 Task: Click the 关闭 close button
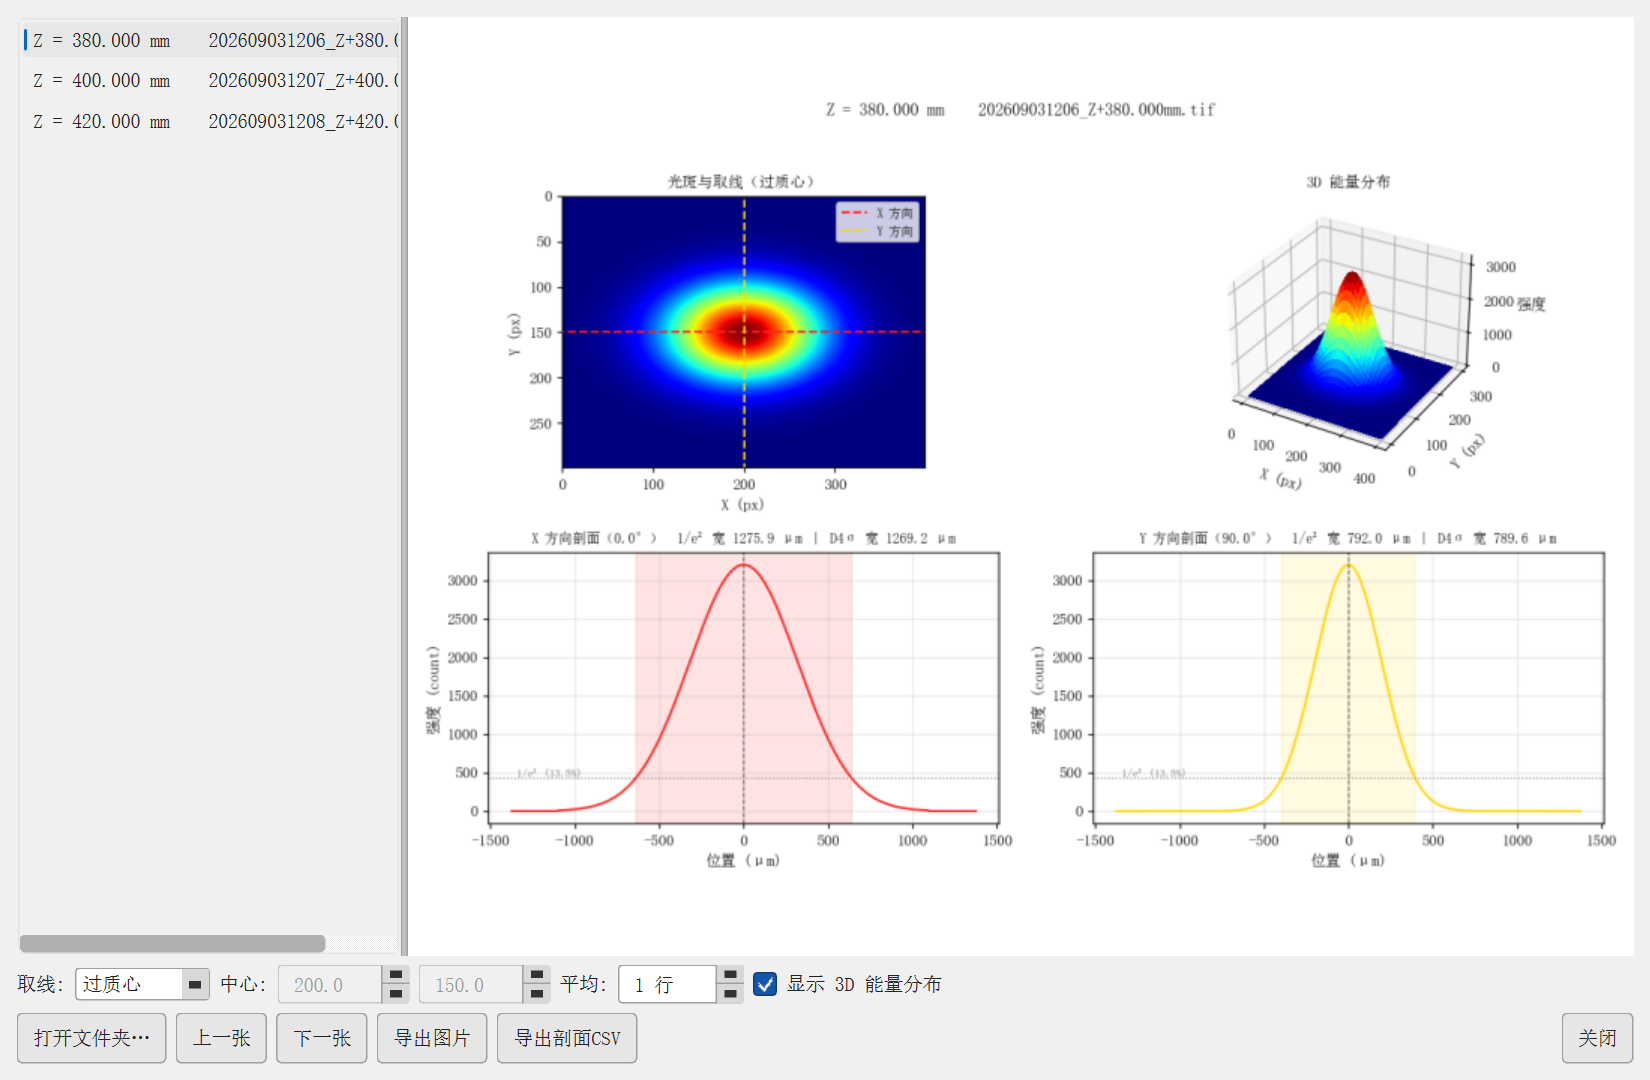(x=1597, y=1038)
